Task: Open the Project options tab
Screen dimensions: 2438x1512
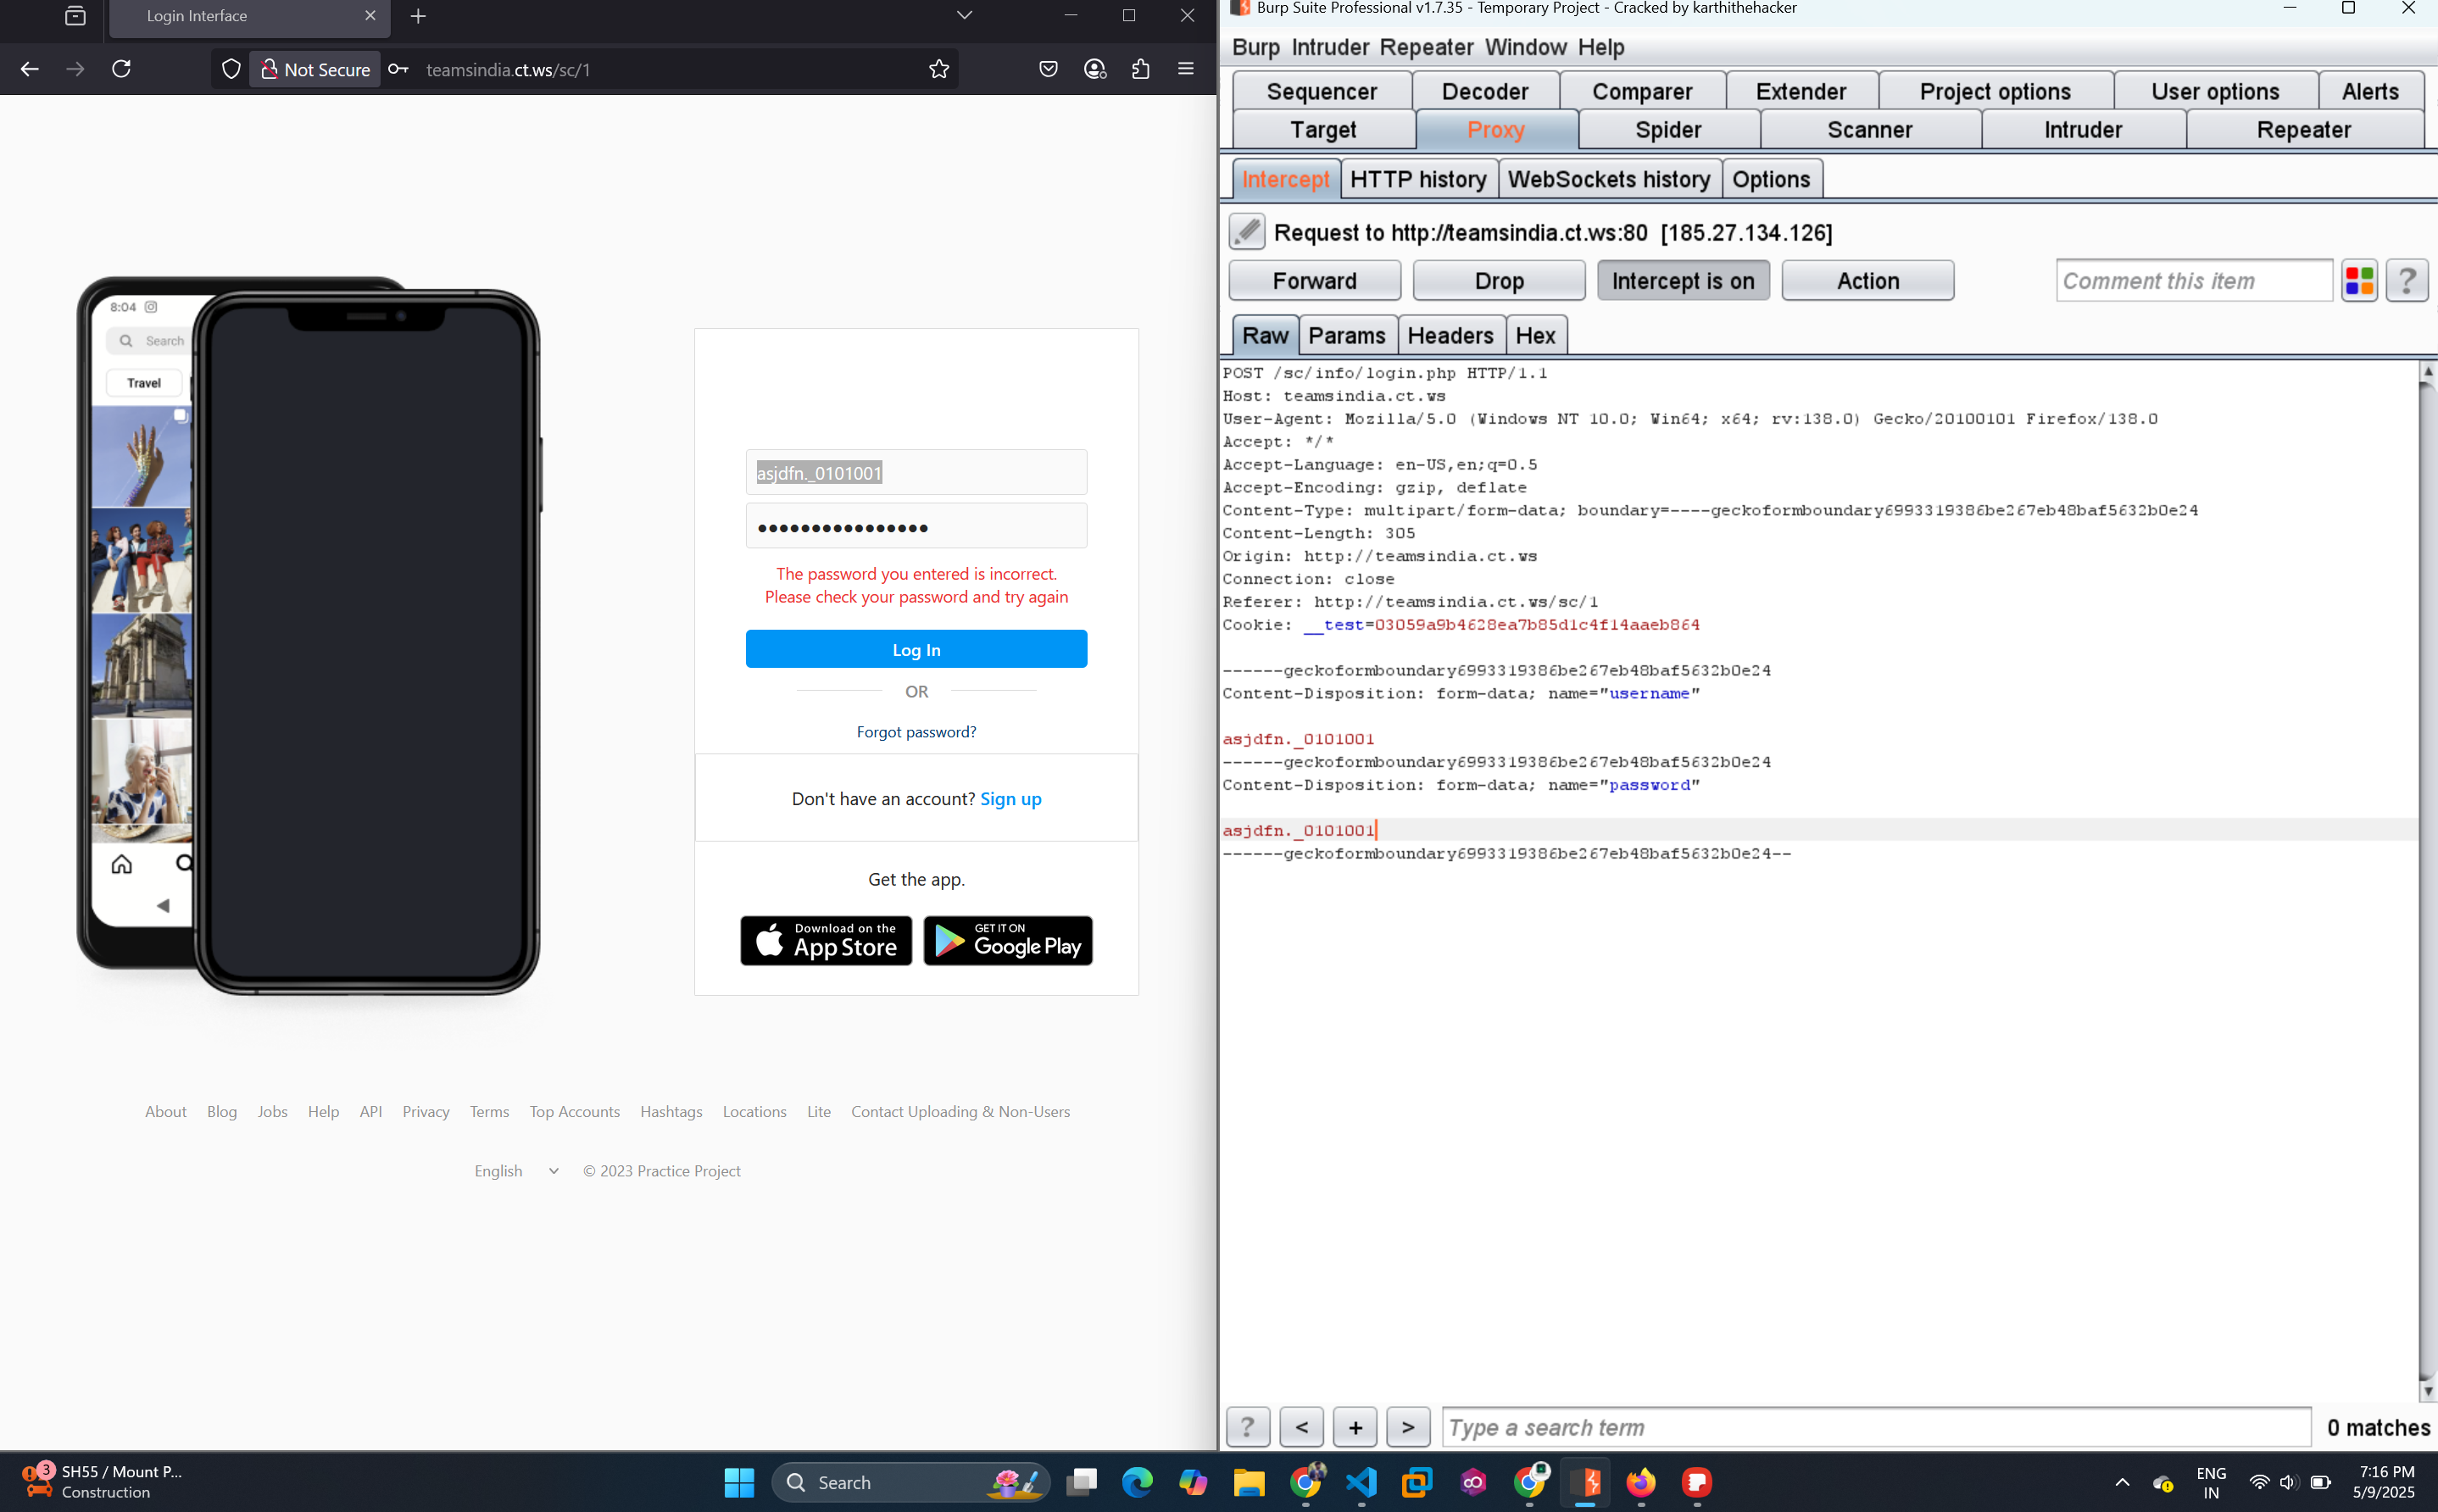Action: pyautogui.click(x=1995, y=91)
